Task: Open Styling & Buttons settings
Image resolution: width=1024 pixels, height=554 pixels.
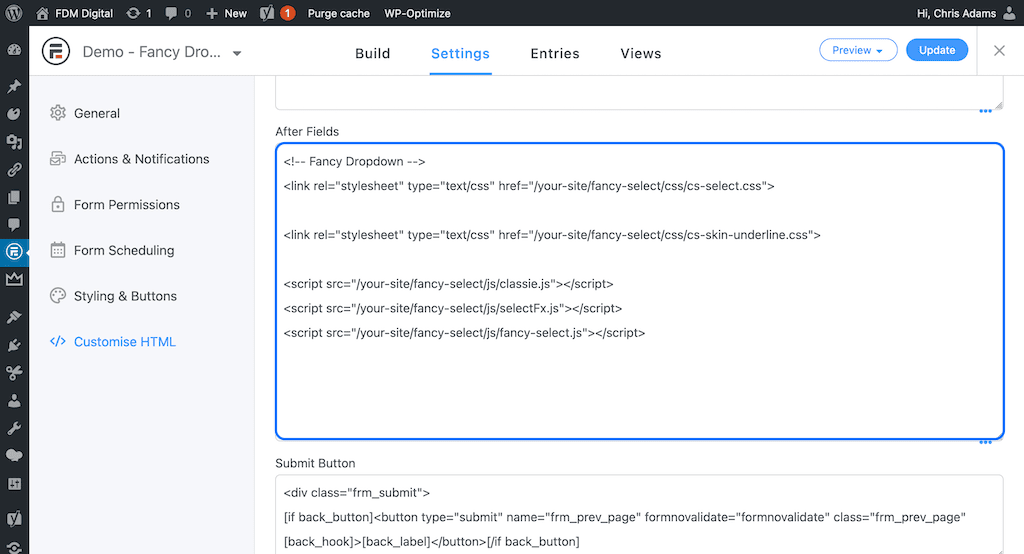Action: coord(125,296)
